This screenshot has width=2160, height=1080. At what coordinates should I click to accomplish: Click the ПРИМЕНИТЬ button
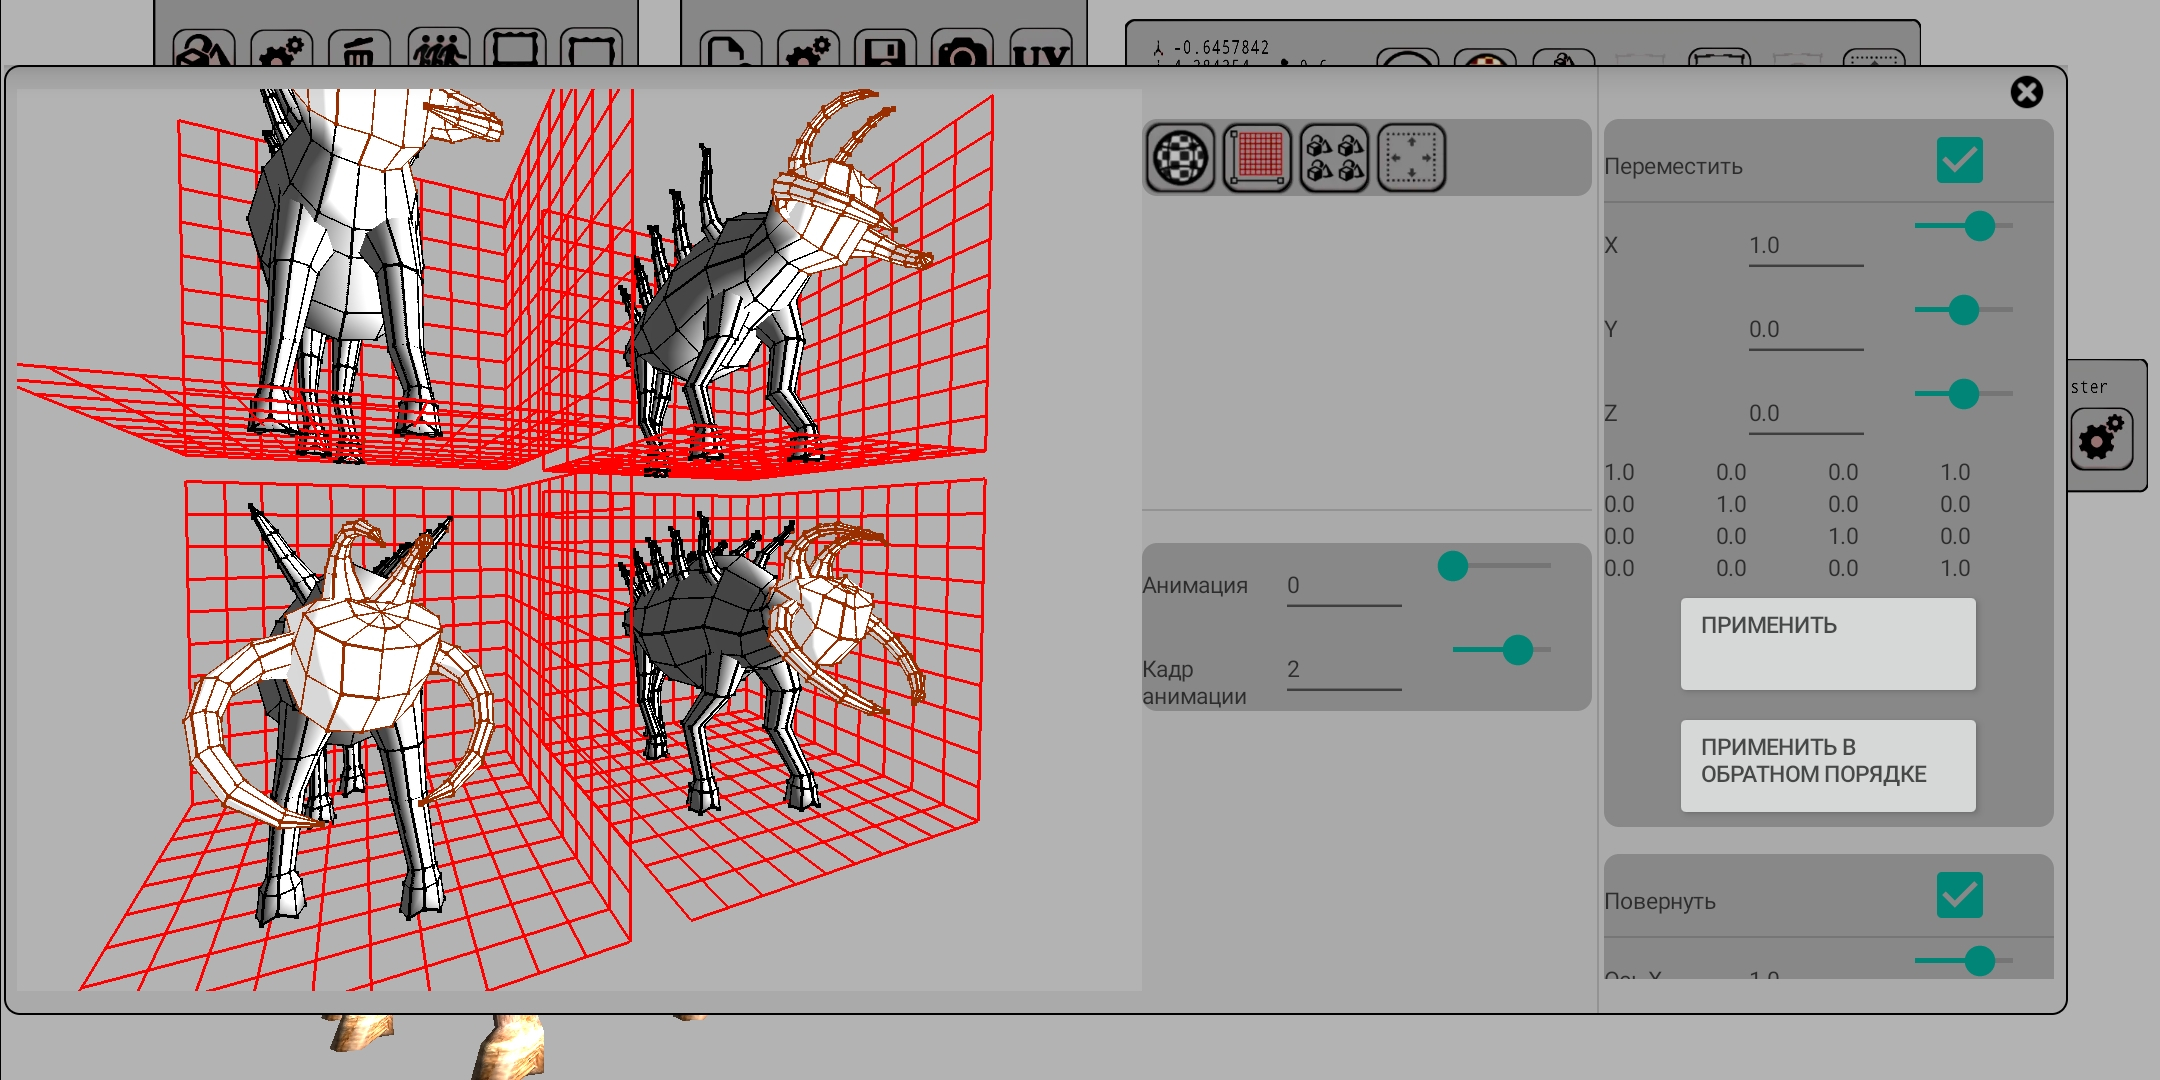click(x=1828, y=644)
